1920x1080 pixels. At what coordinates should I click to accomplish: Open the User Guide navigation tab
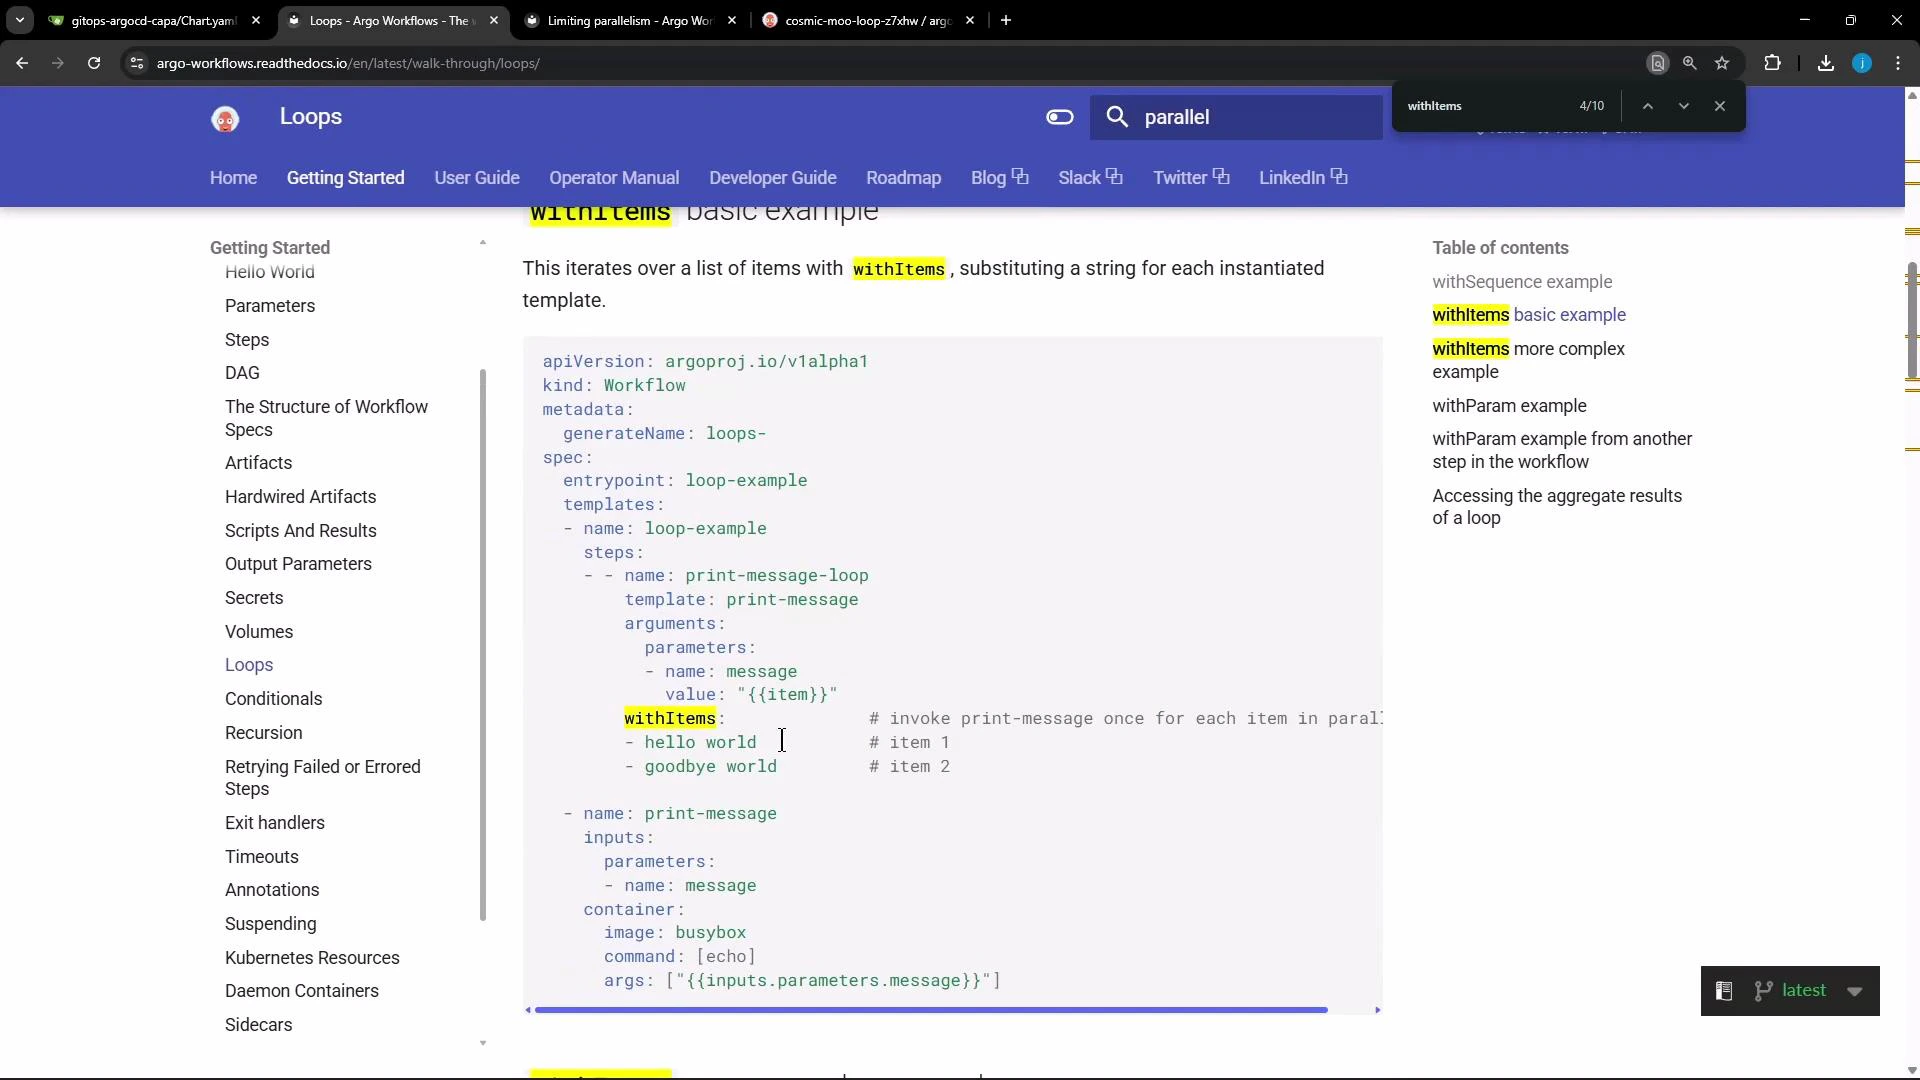(477, 178)
